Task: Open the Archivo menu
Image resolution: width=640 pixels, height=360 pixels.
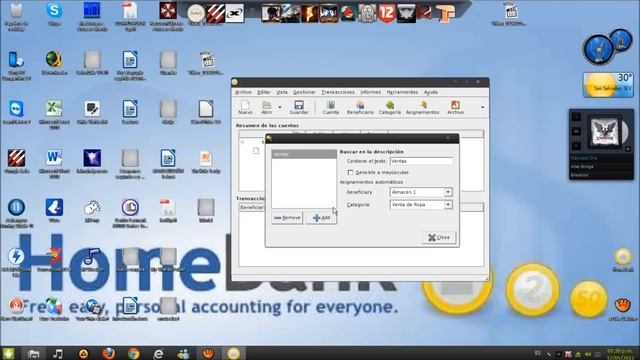Action: click(243, 92)
